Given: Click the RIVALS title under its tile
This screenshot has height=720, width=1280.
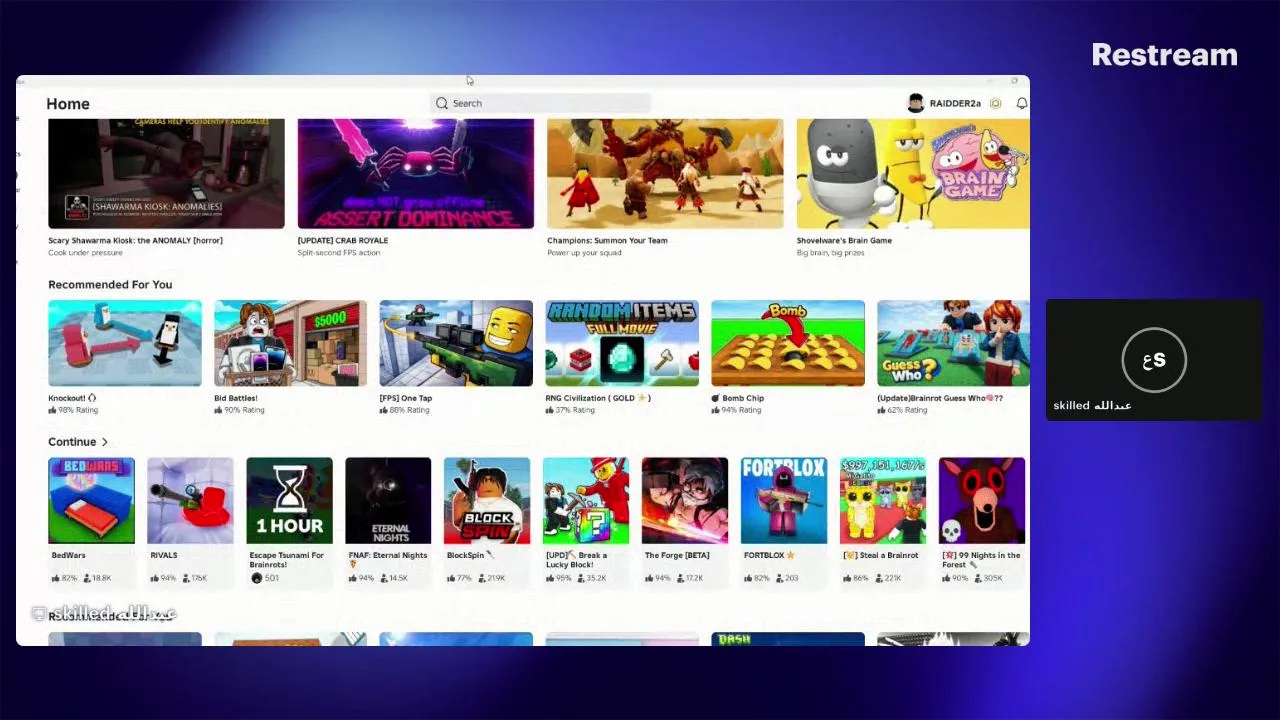Looking at the screenshot, I should tap(164, 555).
